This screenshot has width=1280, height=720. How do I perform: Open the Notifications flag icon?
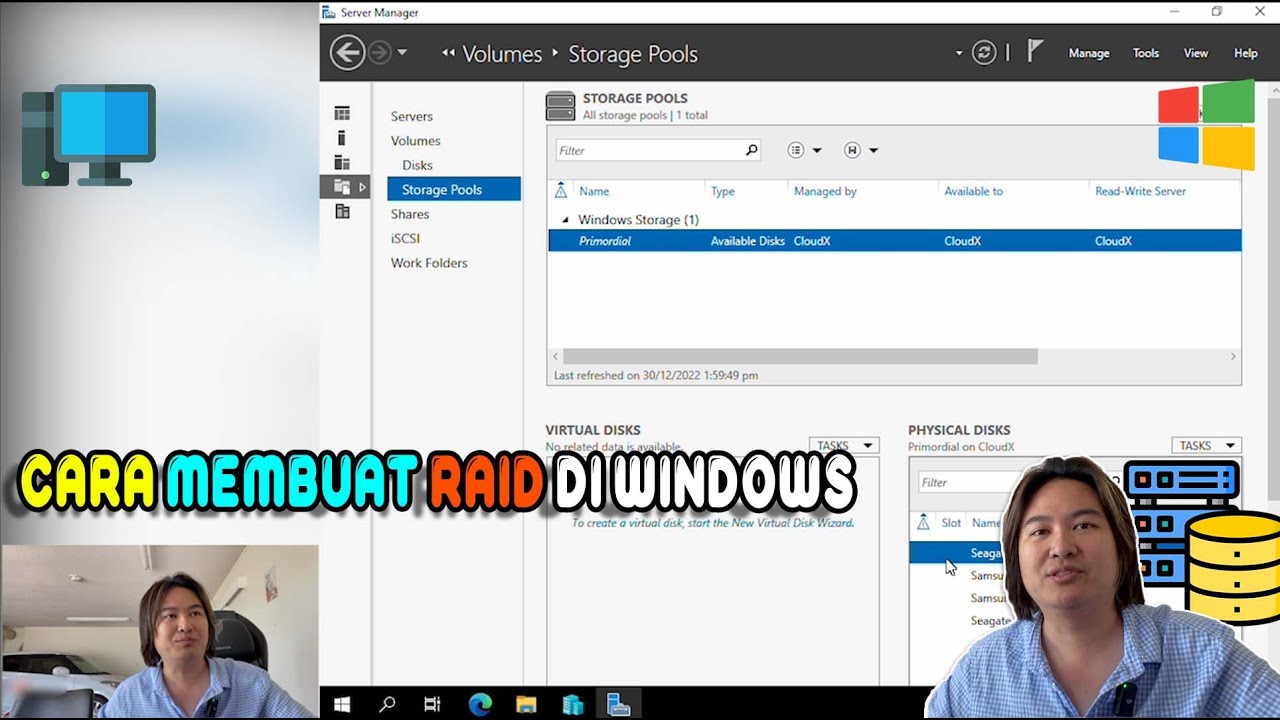pos(1035,52)
